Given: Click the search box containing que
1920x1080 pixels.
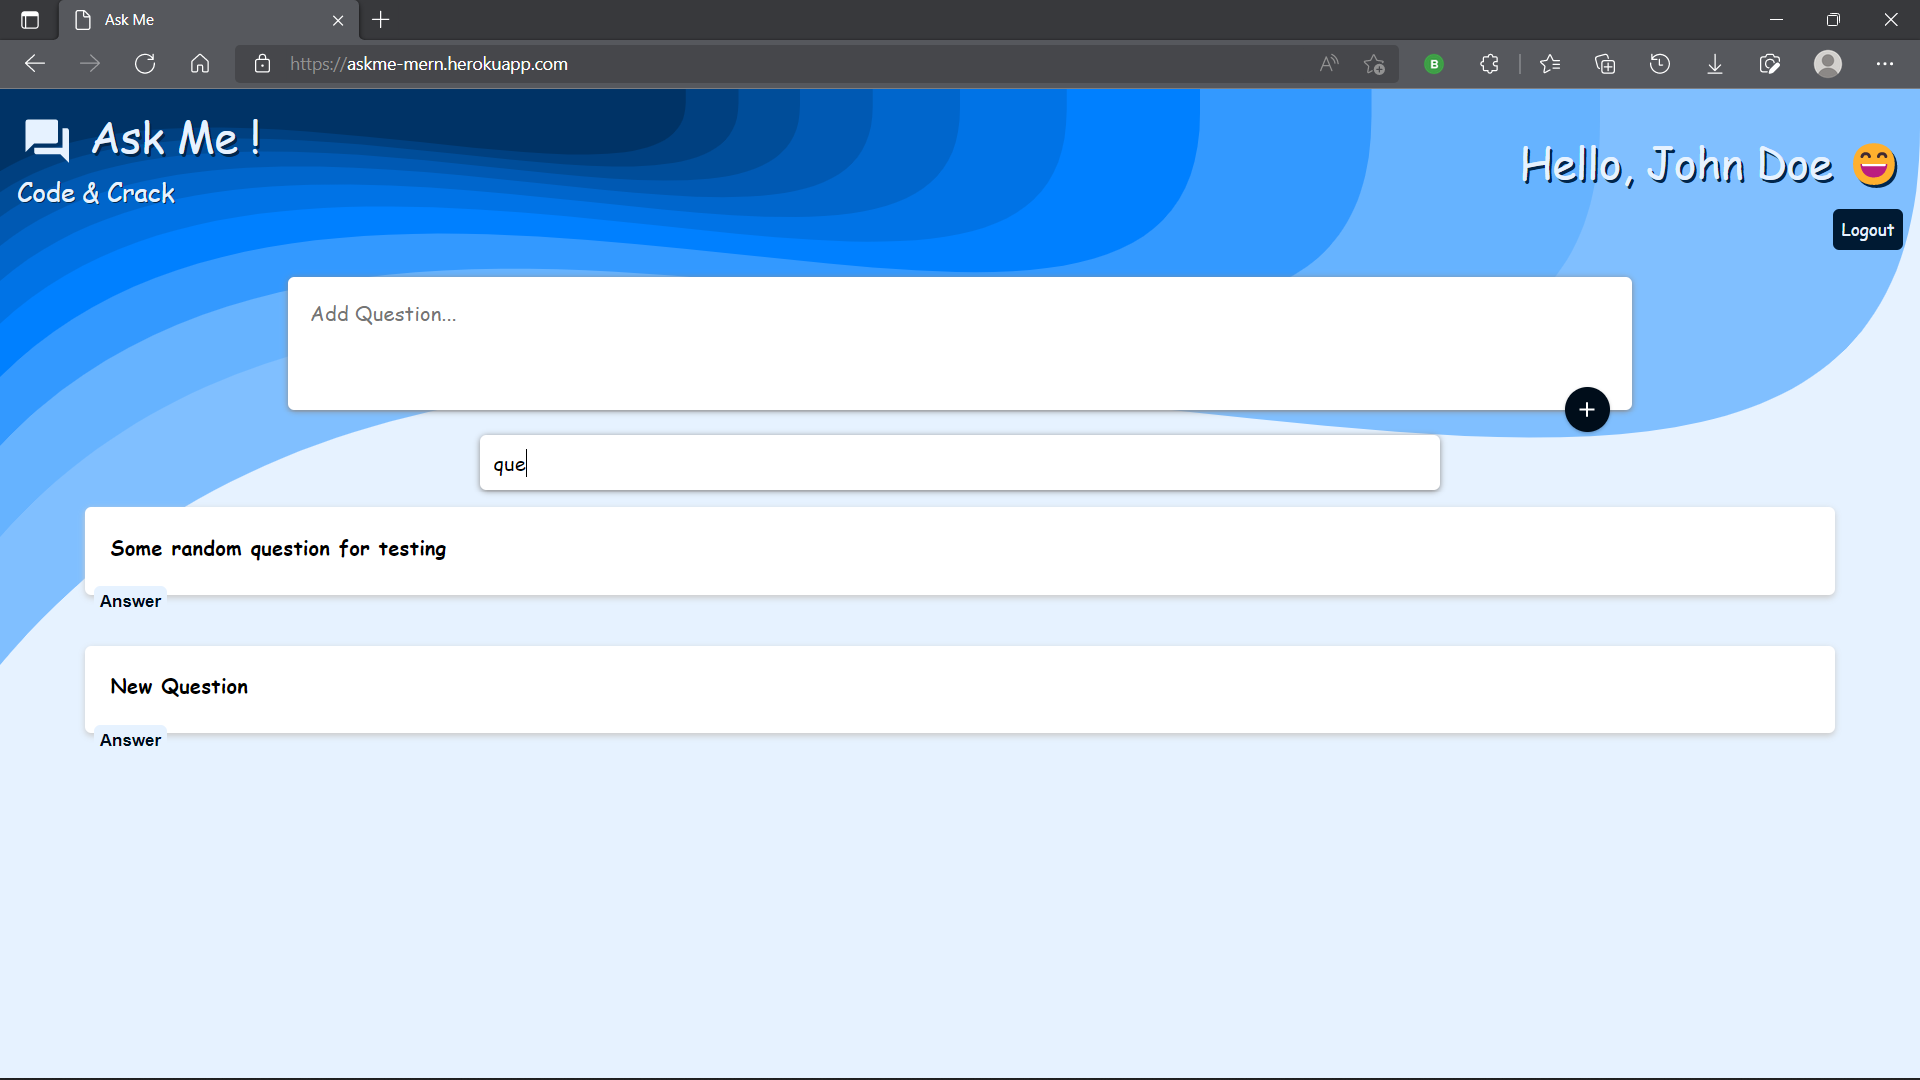Looking at the screenshot, I should coord(960,463).
